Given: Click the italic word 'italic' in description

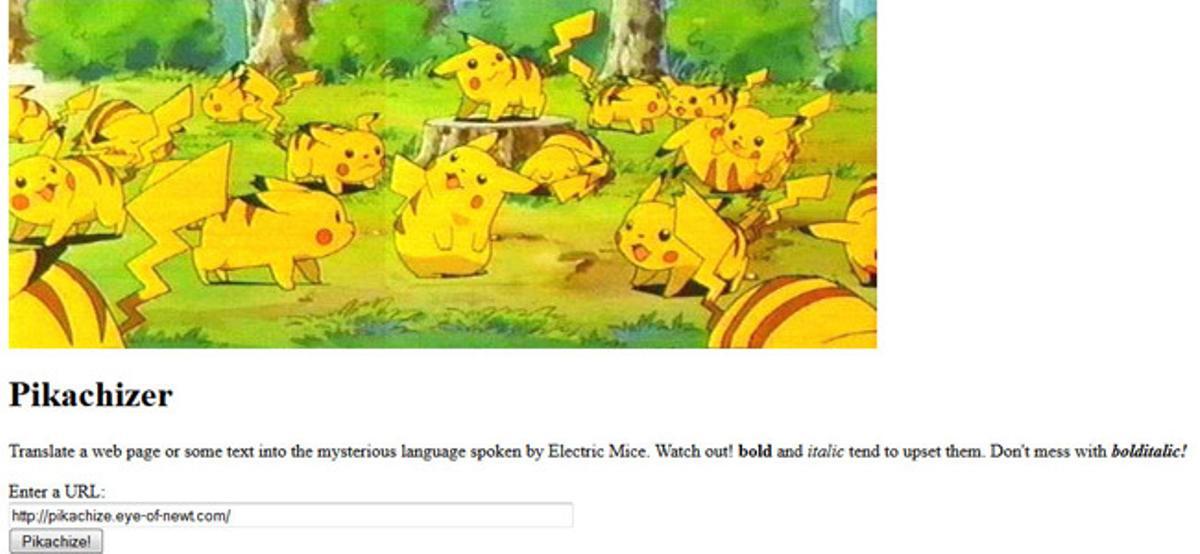Looking at the screenshot, I should coord(825,452).
